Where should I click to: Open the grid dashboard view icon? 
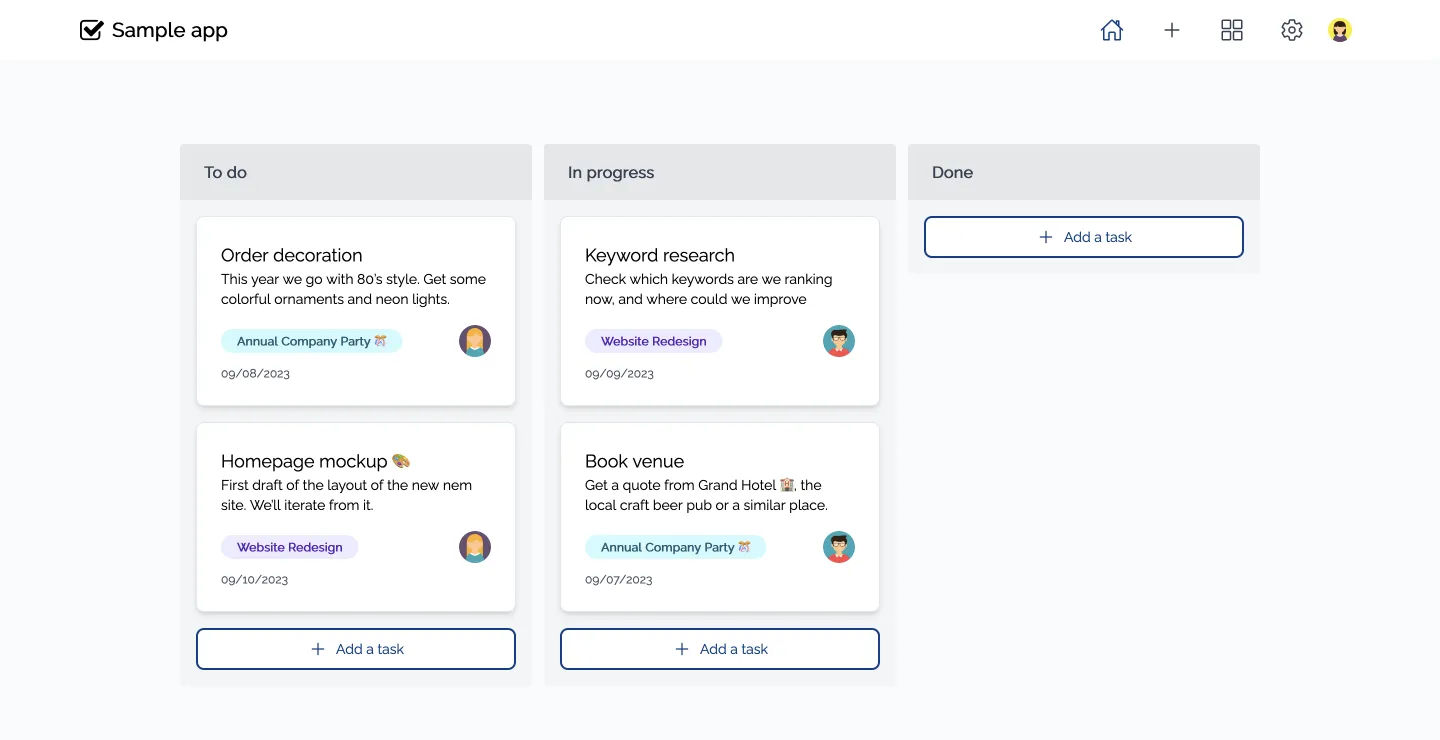(x=1232, y=31)
